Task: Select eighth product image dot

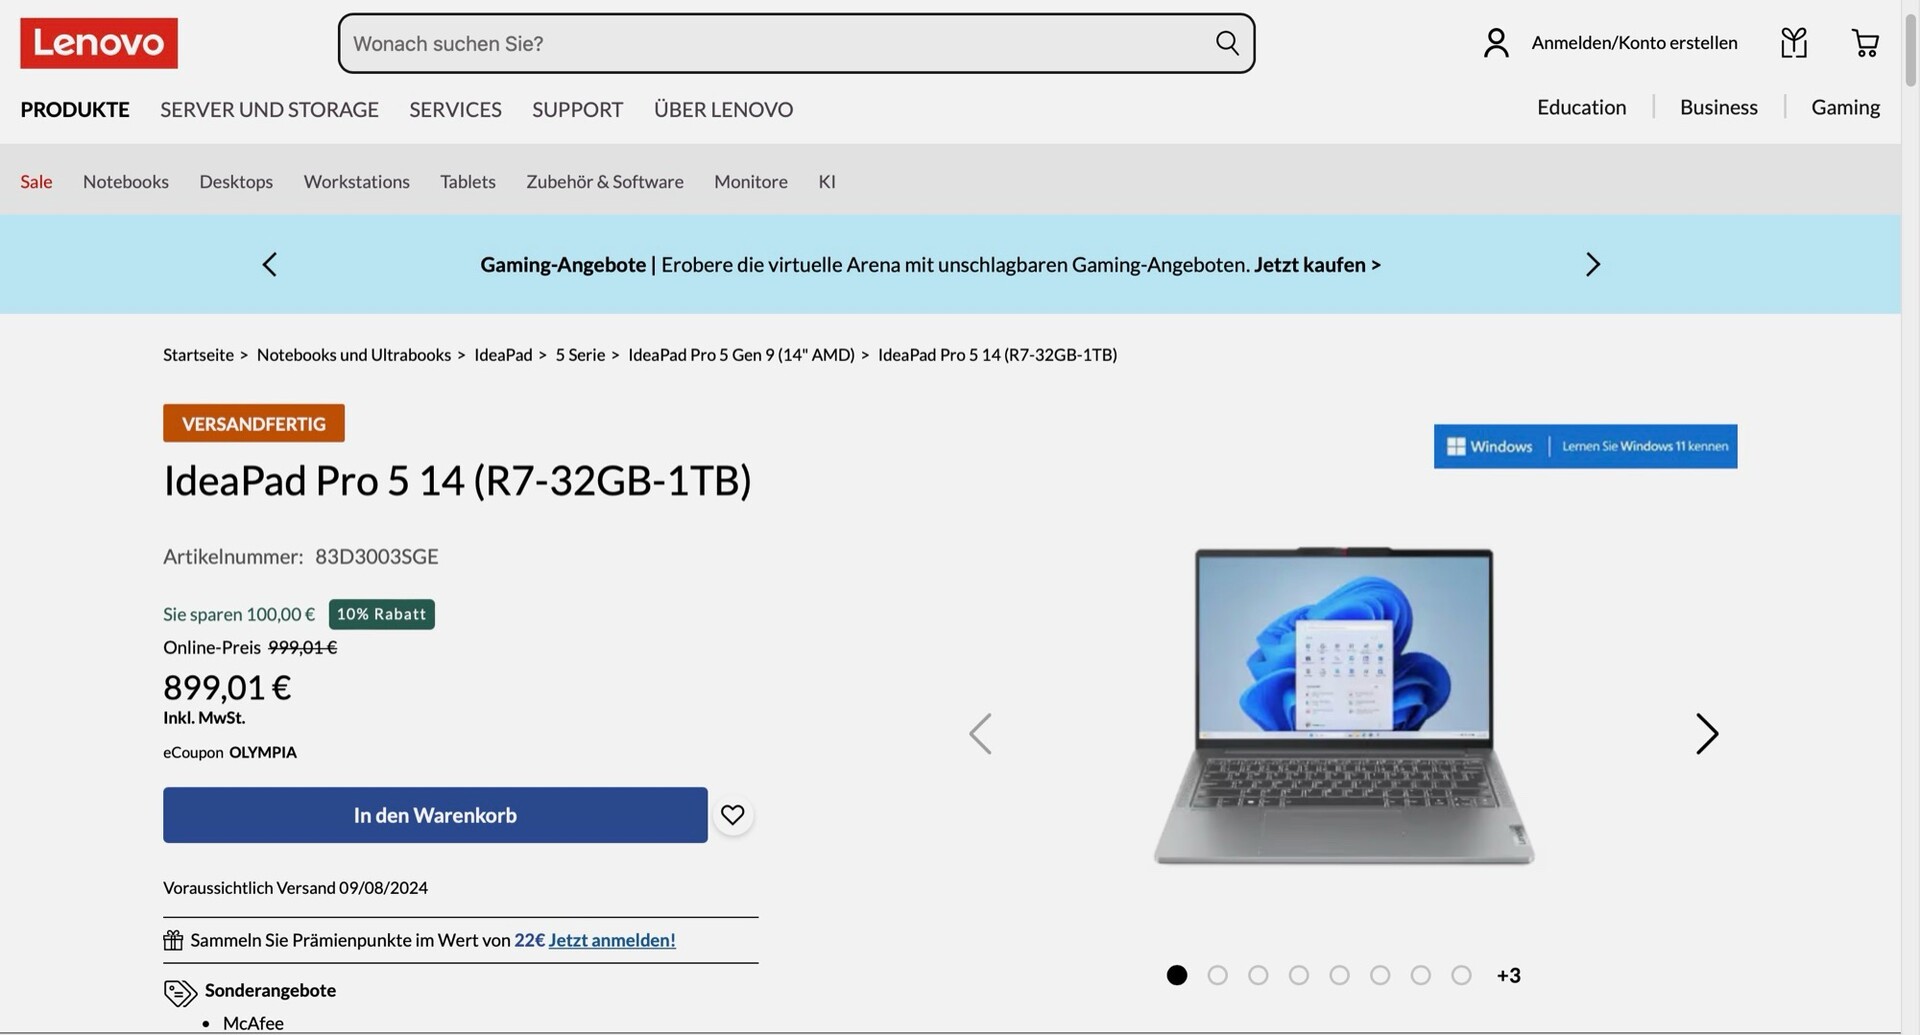Action: click(1461, 975)
